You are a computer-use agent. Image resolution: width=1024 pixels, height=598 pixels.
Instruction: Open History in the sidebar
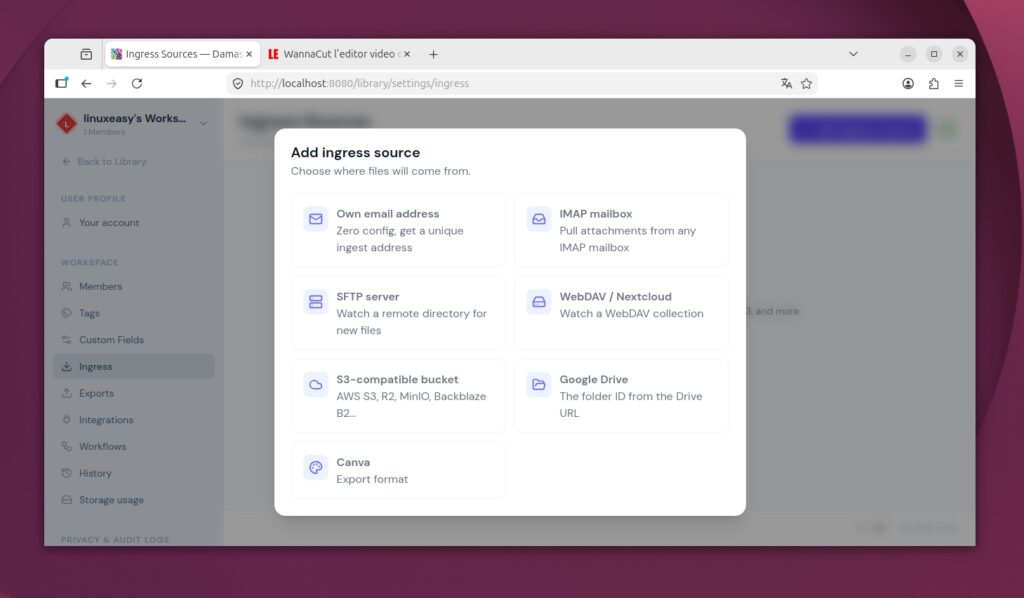(x=133, y=473)
